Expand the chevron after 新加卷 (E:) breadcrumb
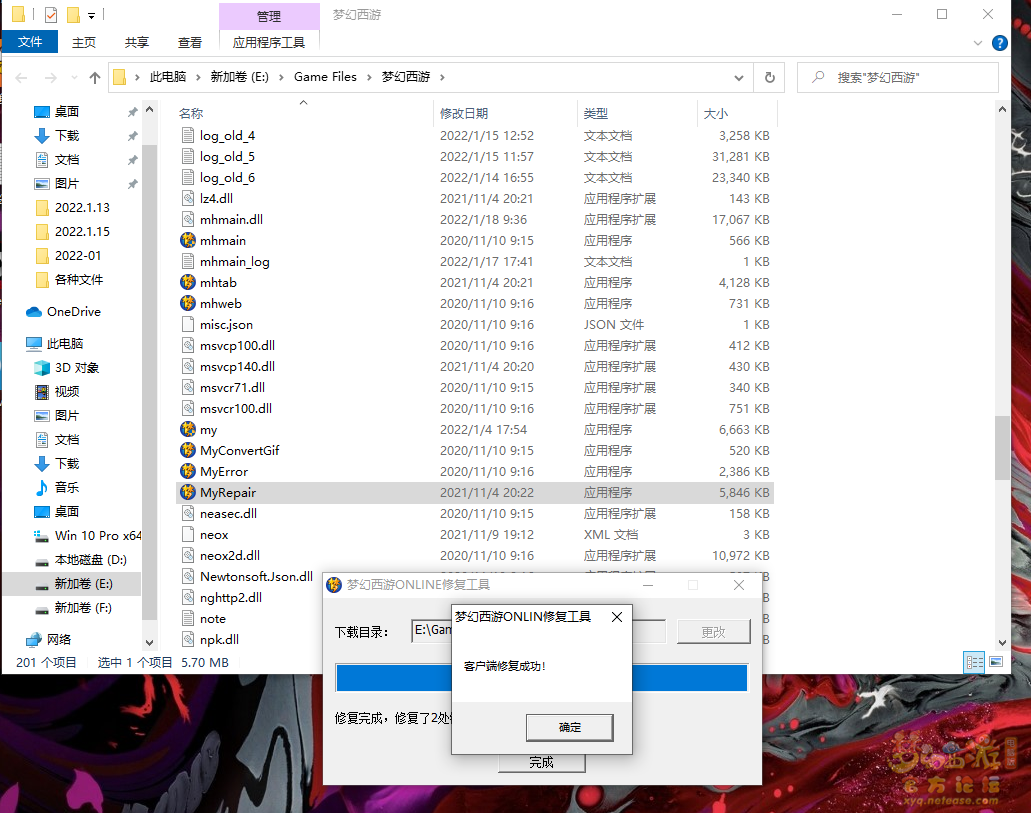 click(x=281, y=78)
